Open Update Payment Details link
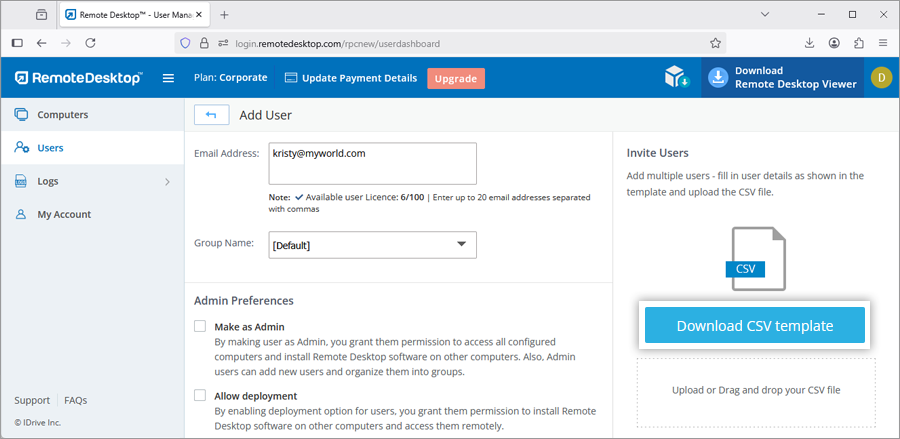 click(x=351, y=79)
